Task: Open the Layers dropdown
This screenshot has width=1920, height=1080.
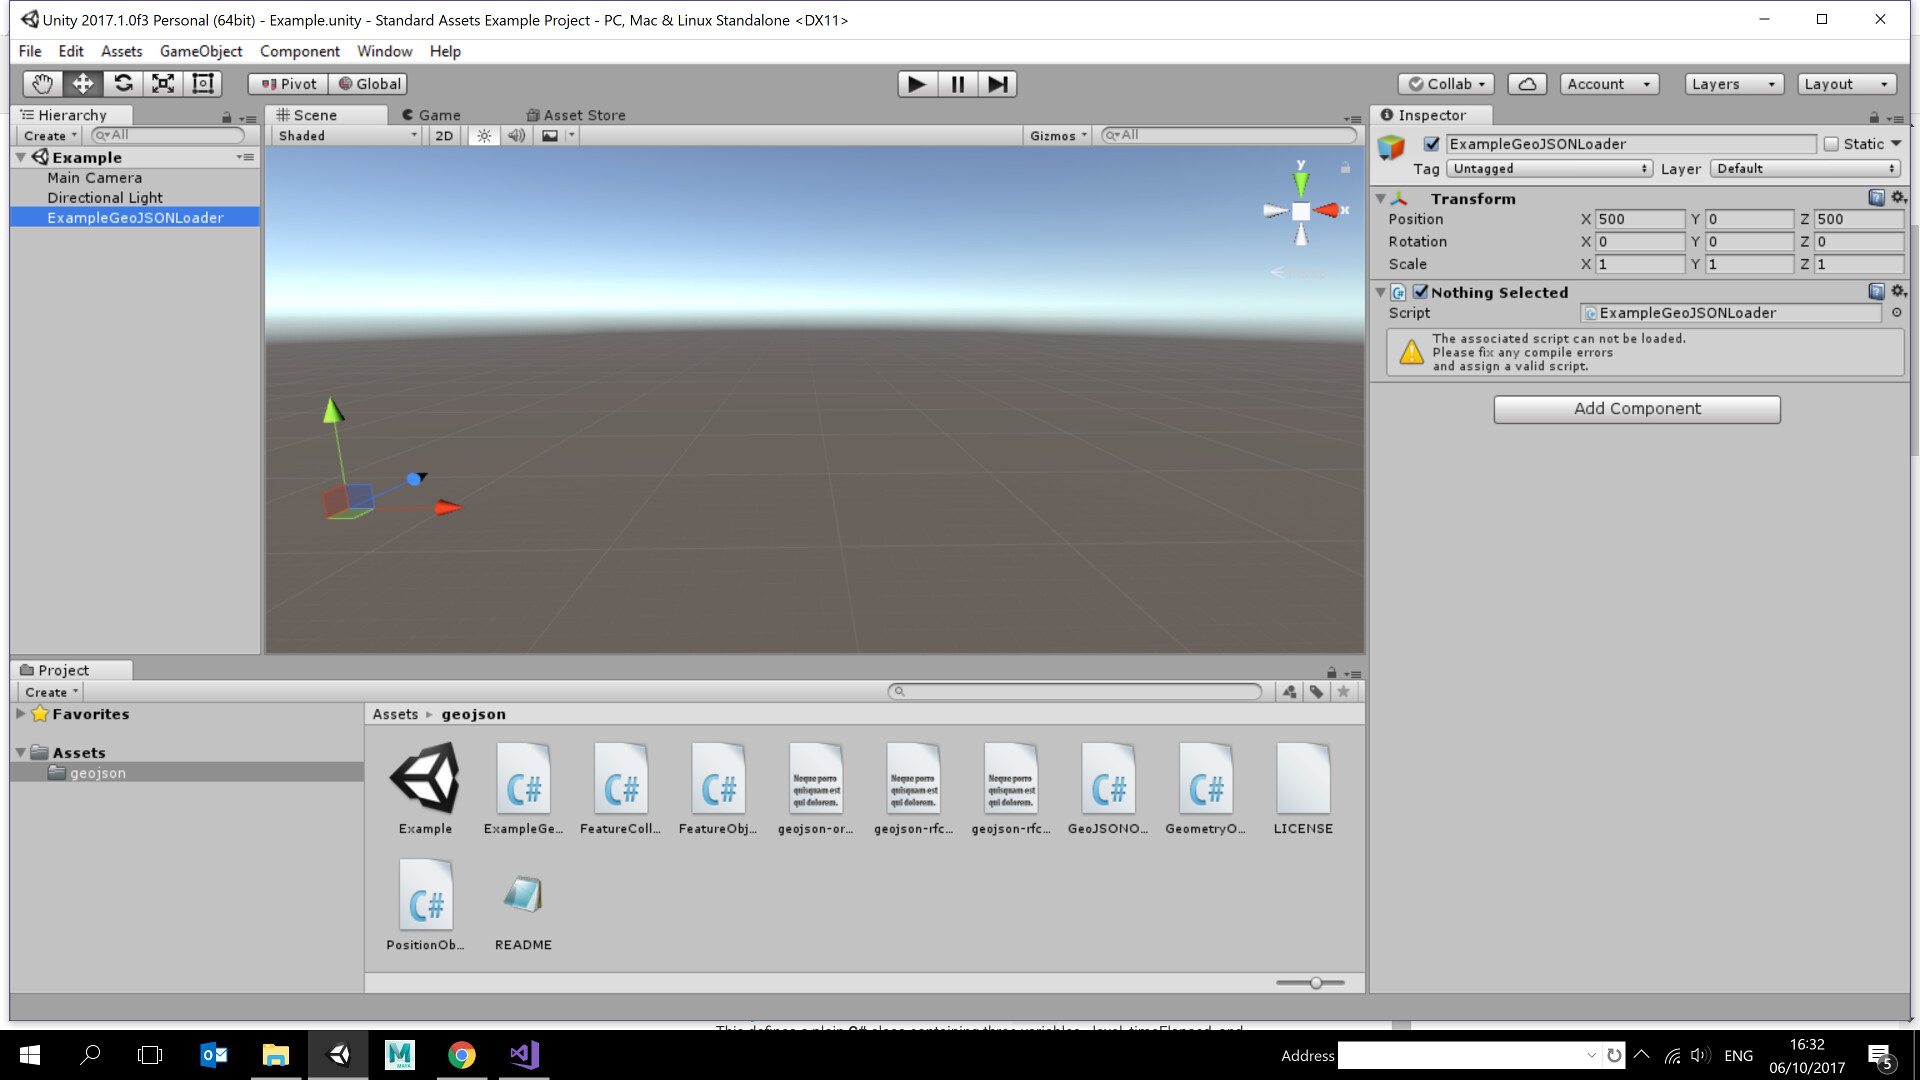Action: (1733, 84)
